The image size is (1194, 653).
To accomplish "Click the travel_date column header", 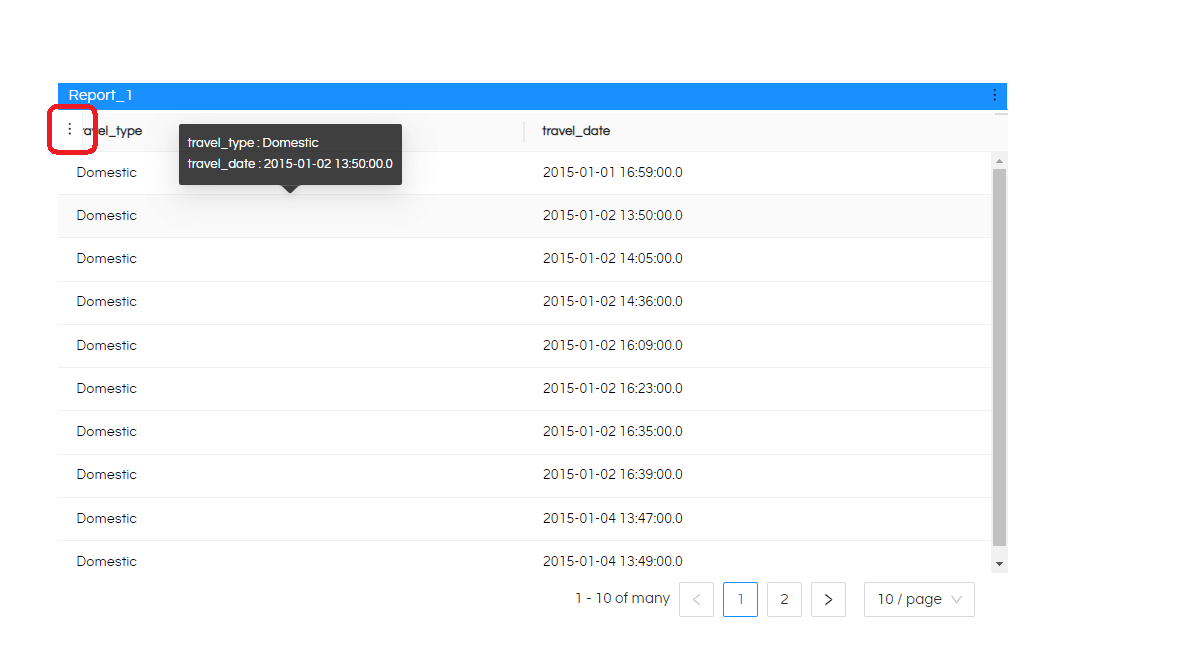I will click(576, 131).
